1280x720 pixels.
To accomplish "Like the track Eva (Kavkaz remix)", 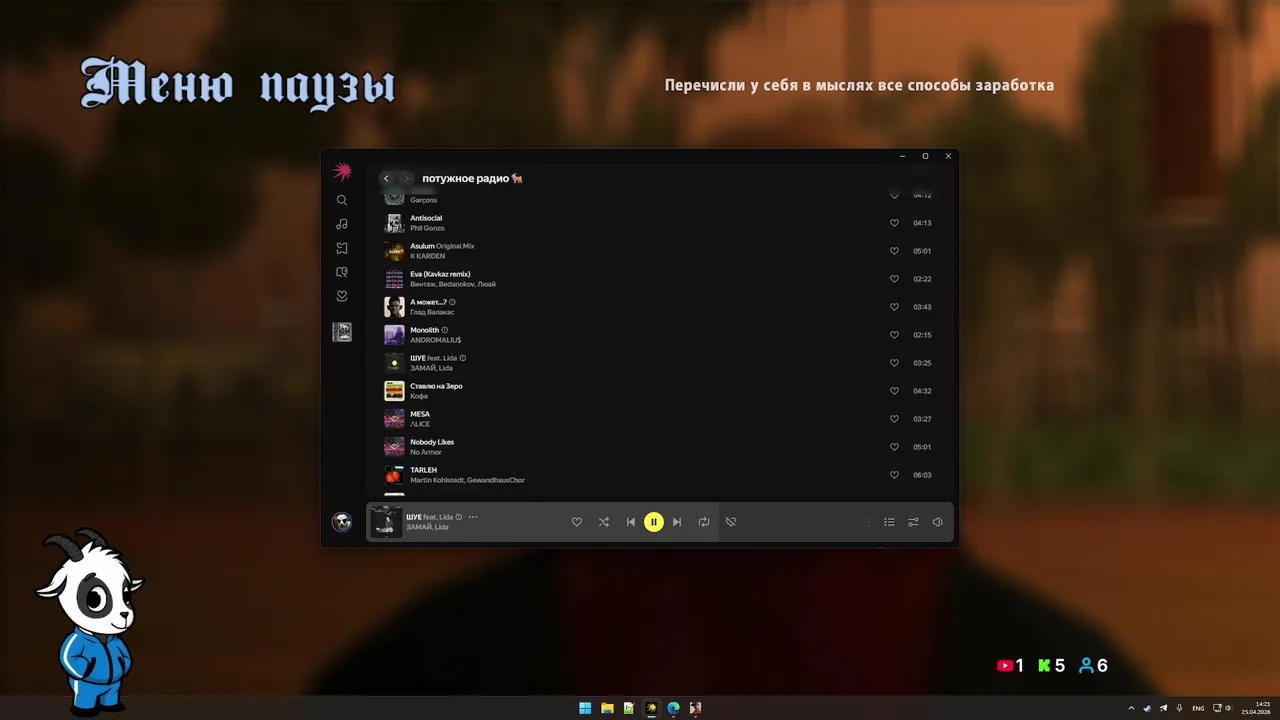I will [x=894, y=279].
